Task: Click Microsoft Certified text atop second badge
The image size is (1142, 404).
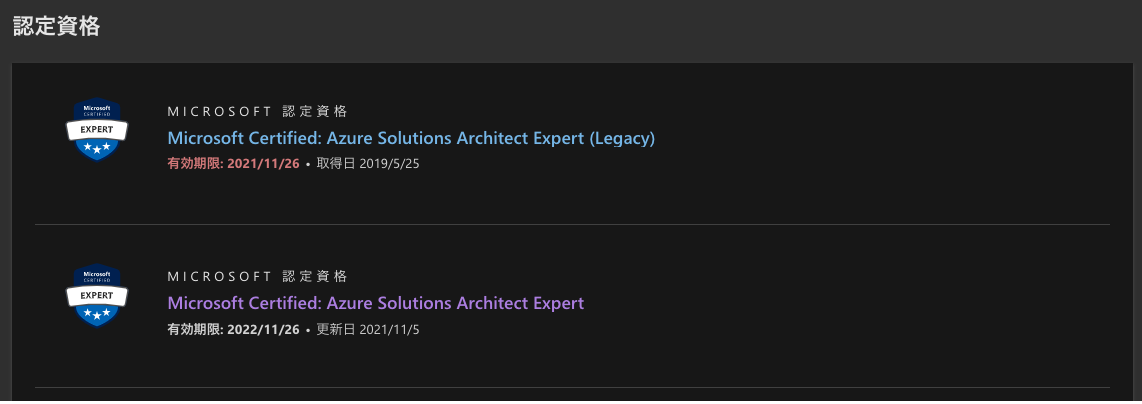Action: coord(97,275)
